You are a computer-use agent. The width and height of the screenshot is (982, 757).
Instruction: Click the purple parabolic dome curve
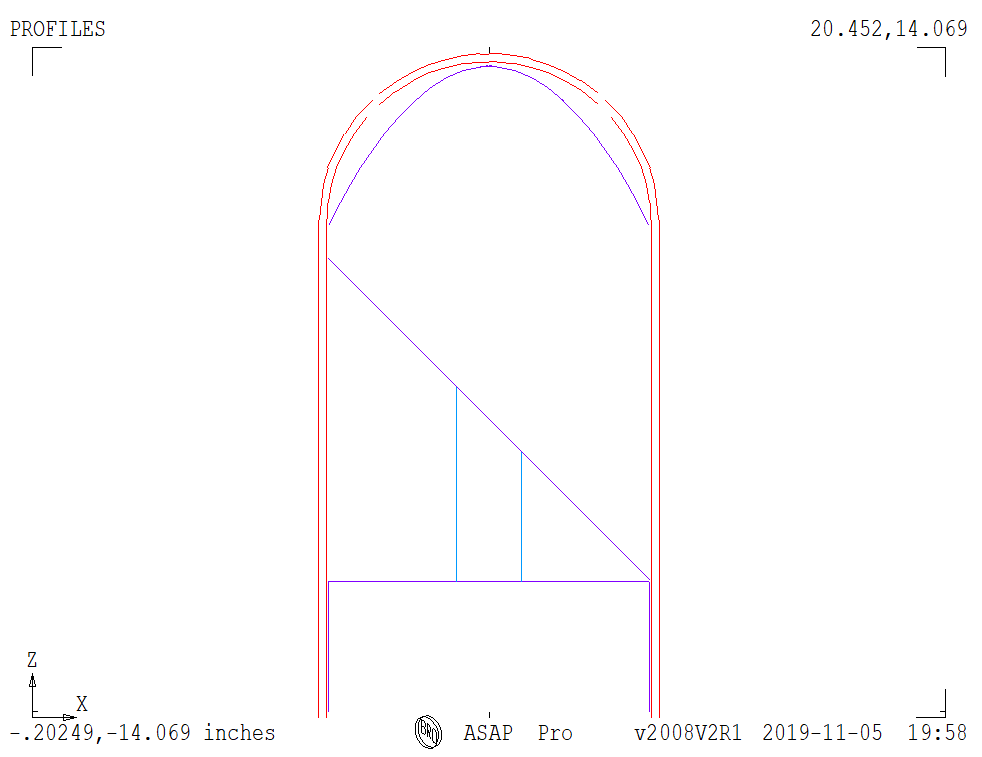(489, 66)
